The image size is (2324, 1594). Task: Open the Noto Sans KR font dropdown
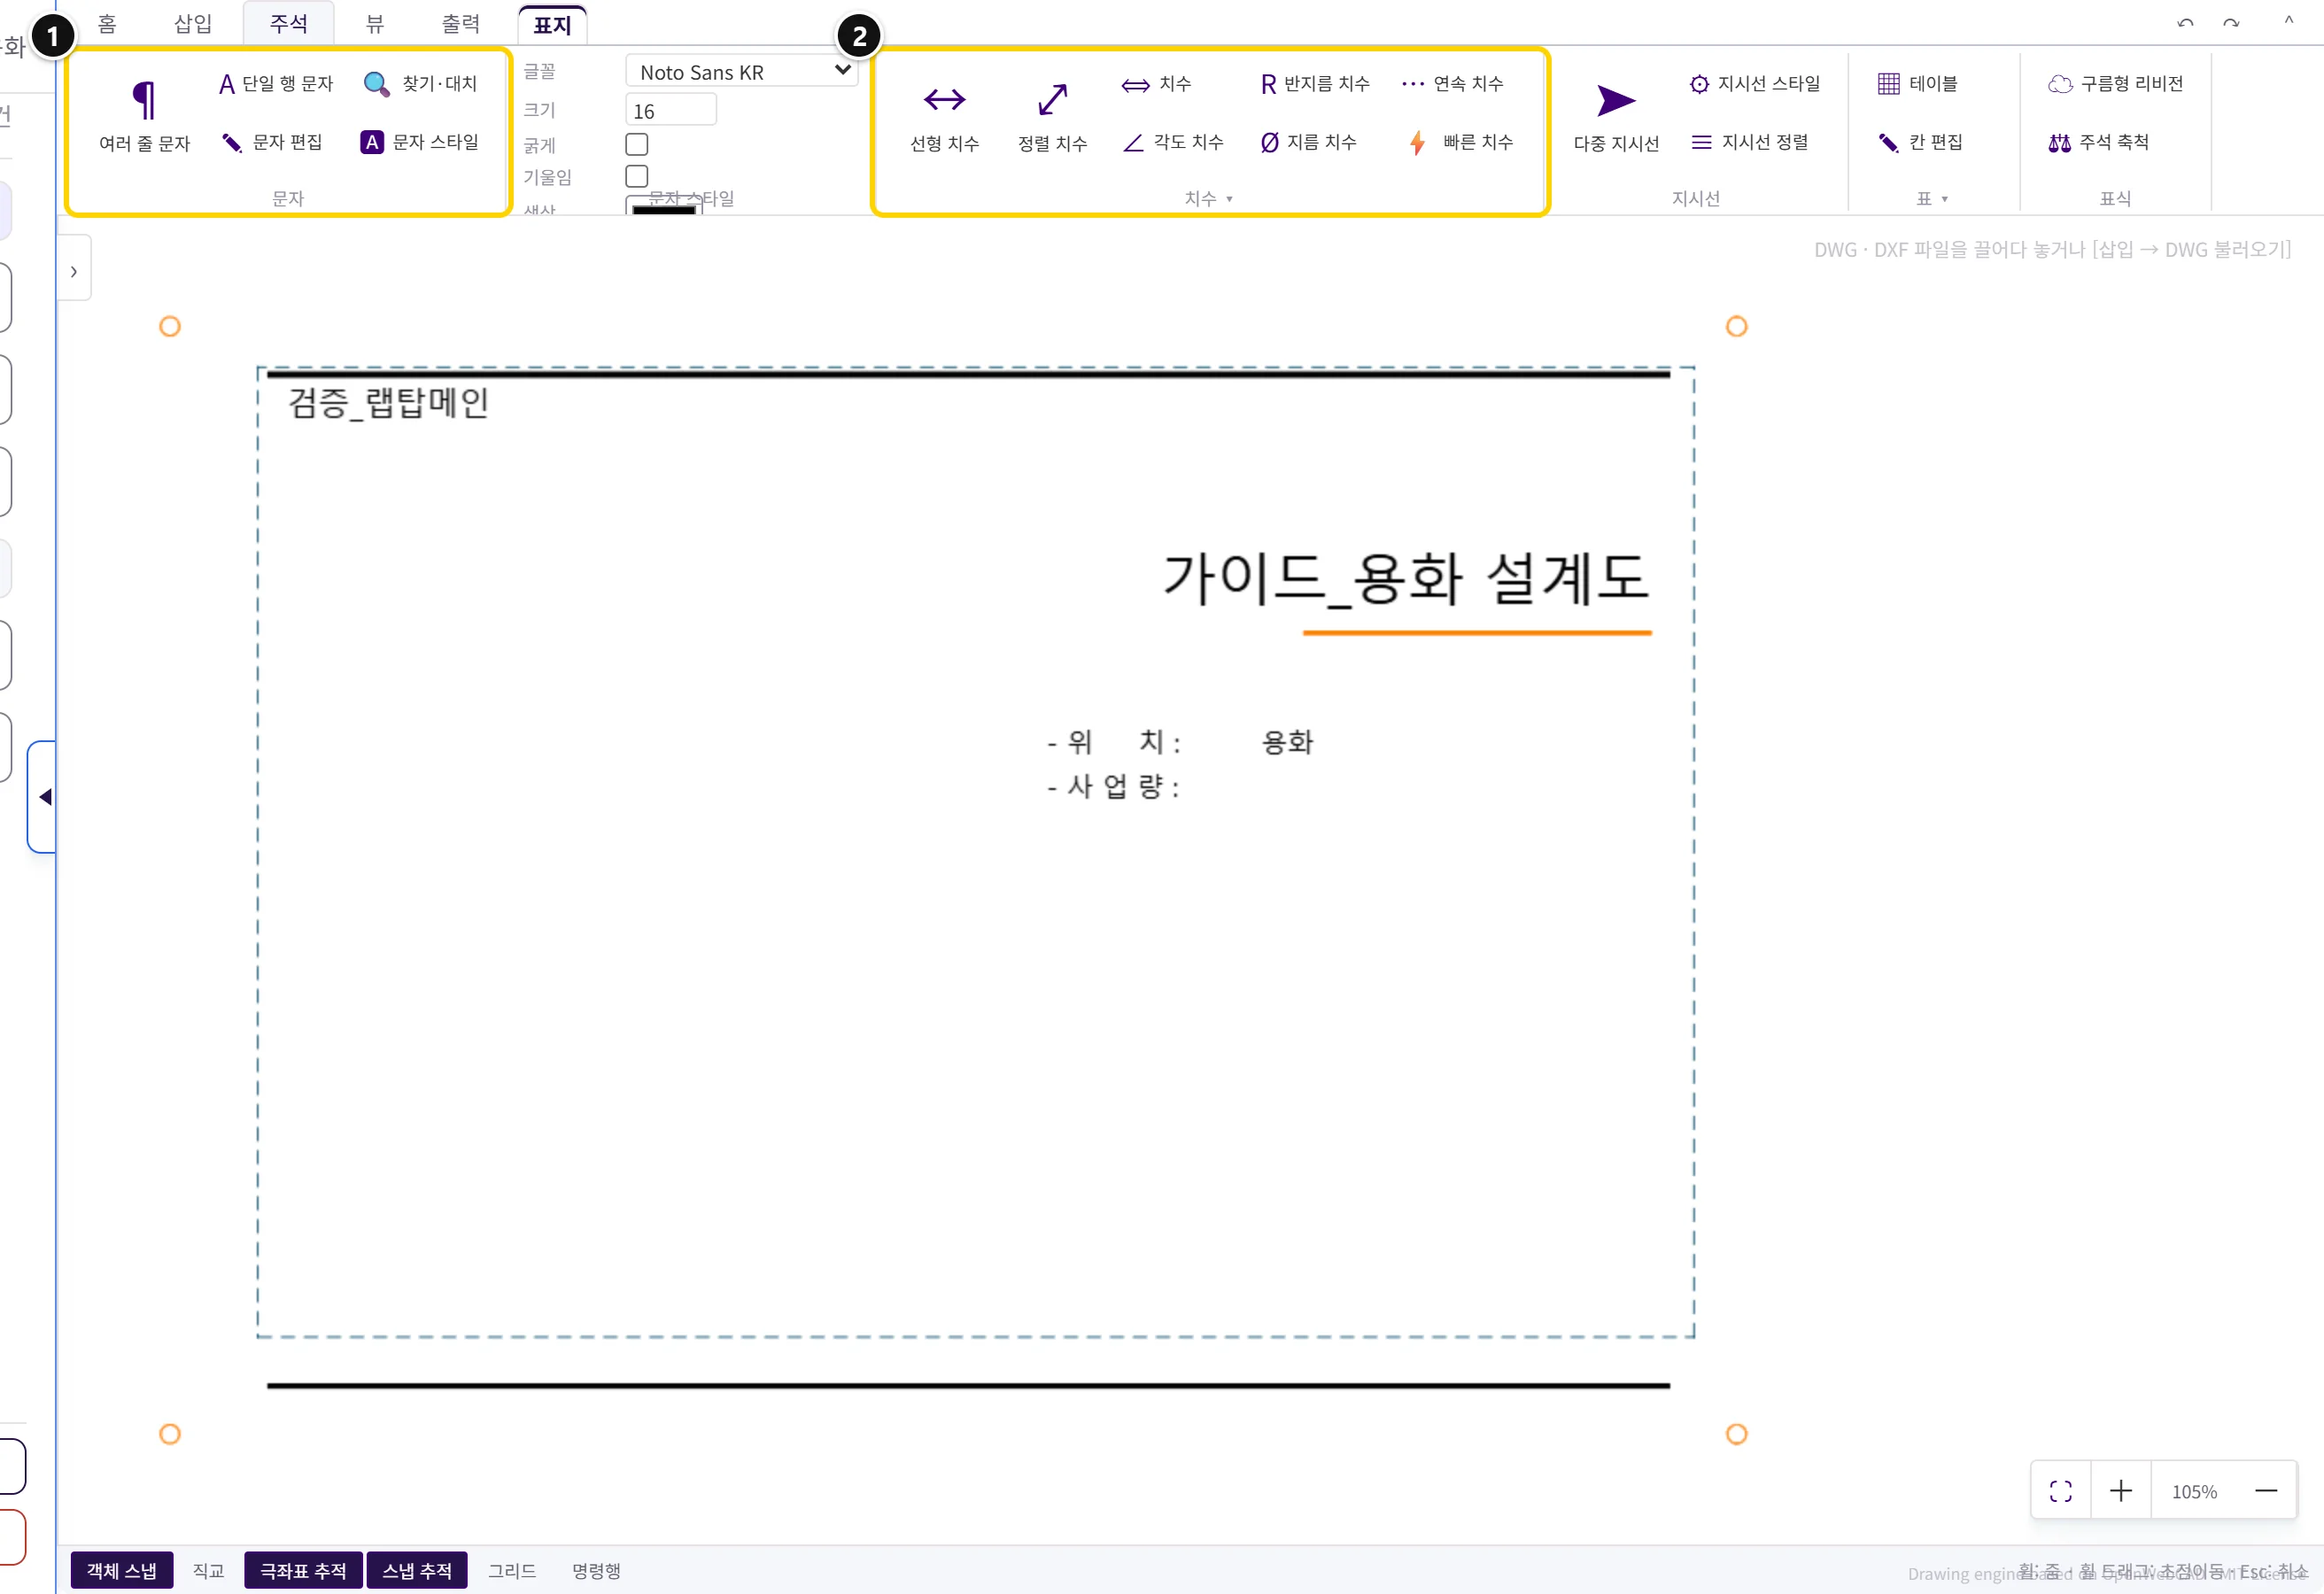point(741,71)
